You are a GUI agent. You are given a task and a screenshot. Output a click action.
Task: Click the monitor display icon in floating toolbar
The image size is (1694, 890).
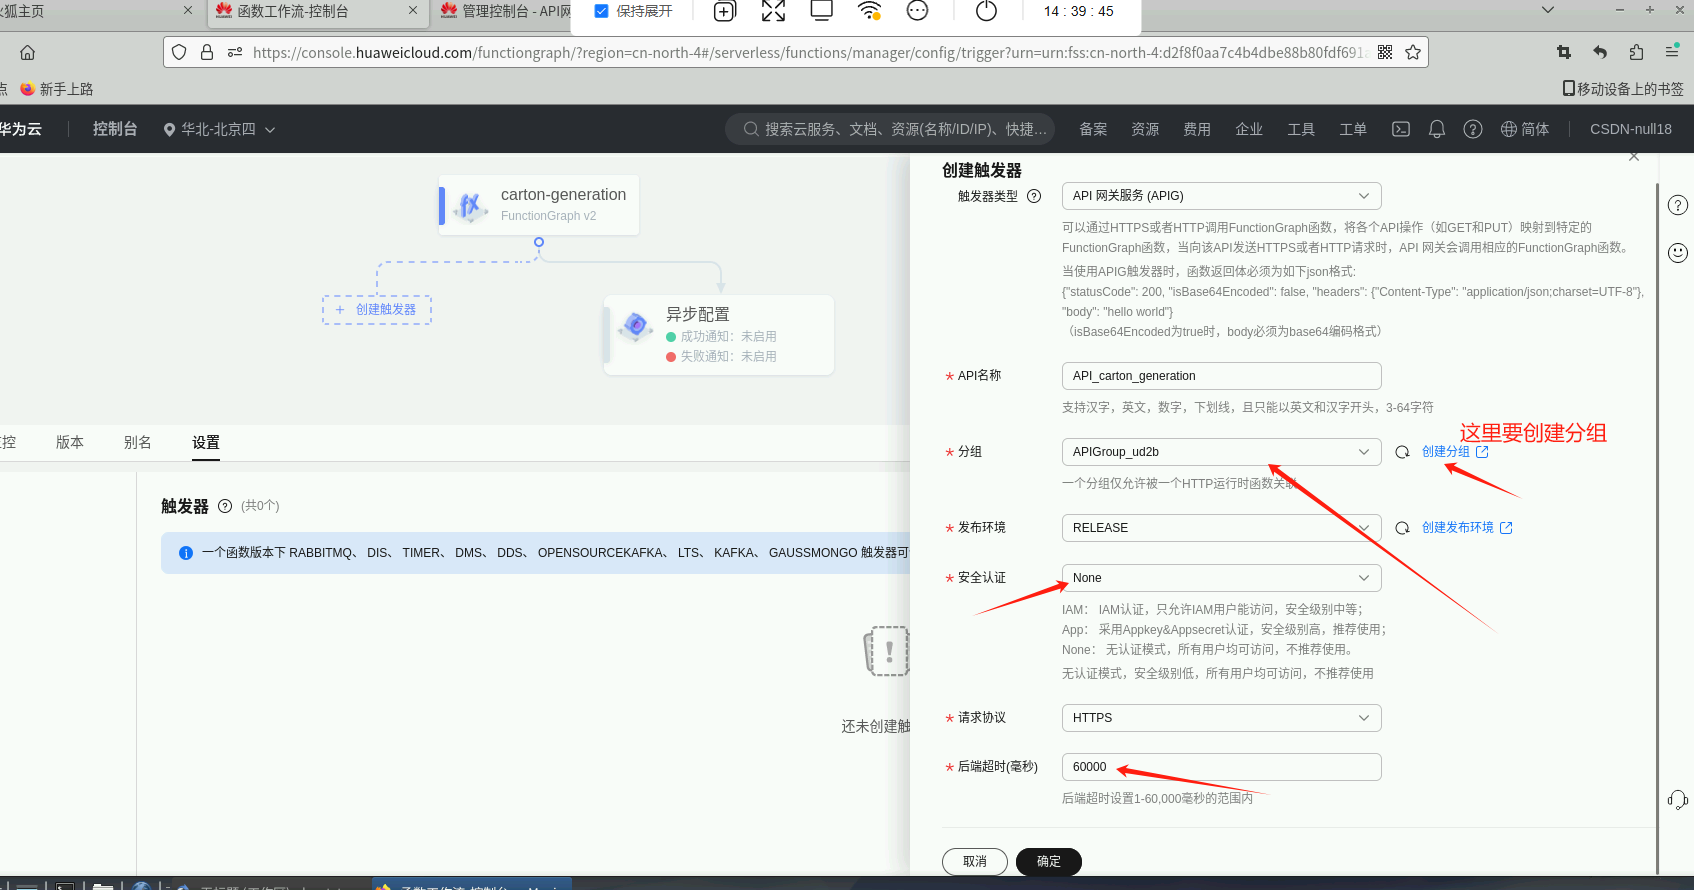pos(822,11)
